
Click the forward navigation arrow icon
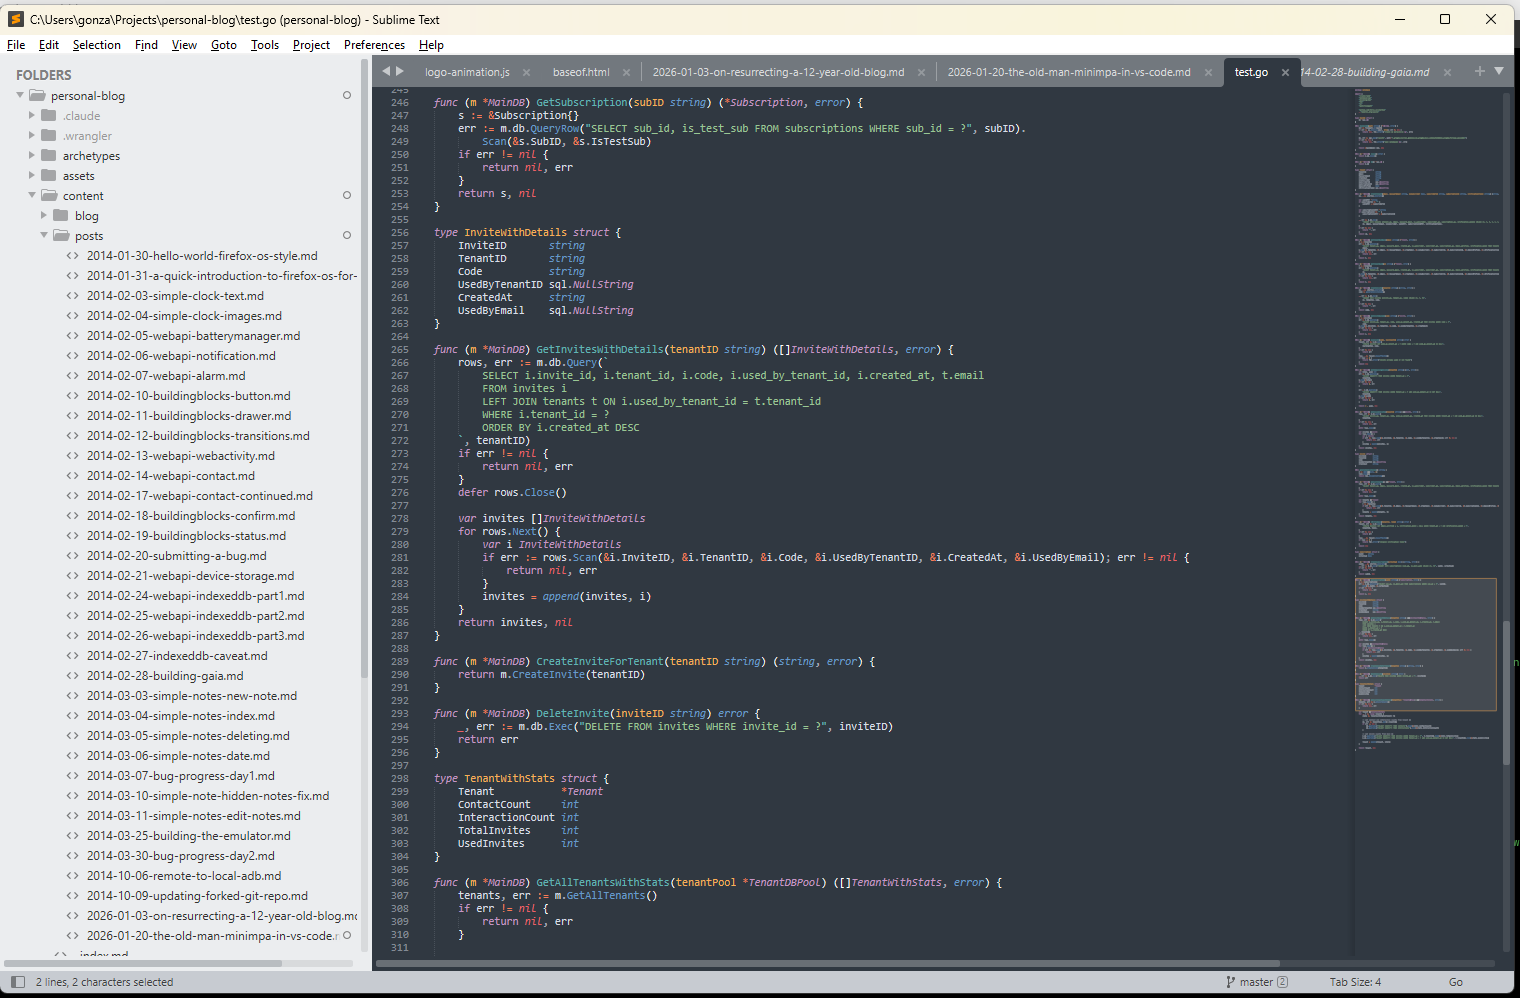click(x=399, y=71)
